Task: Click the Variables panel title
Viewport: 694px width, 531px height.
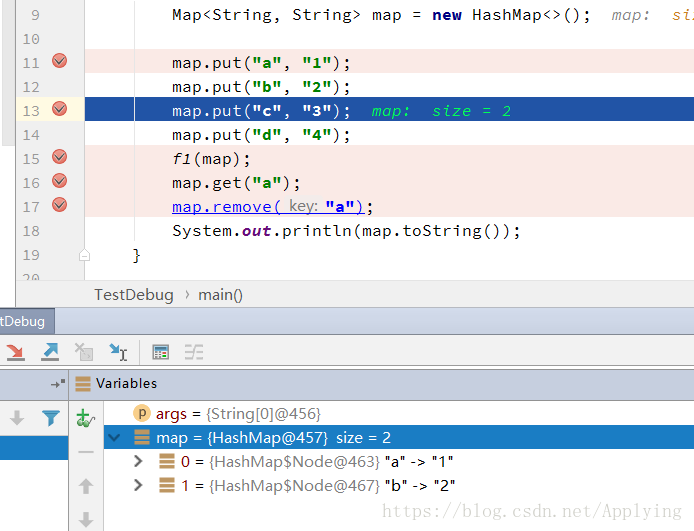Action: point(127,383)
